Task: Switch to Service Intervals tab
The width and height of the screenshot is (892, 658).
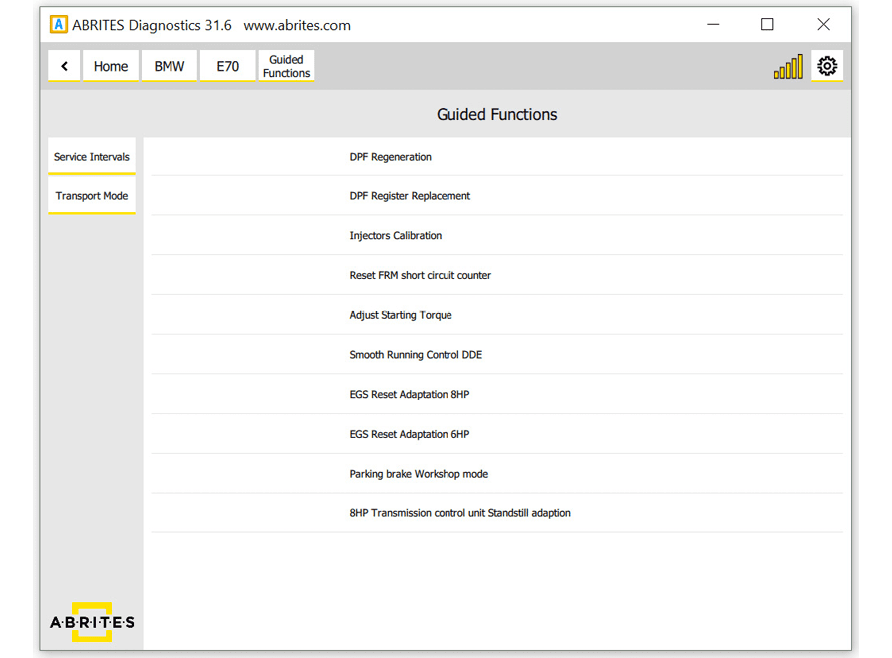Action: (92, 157)
